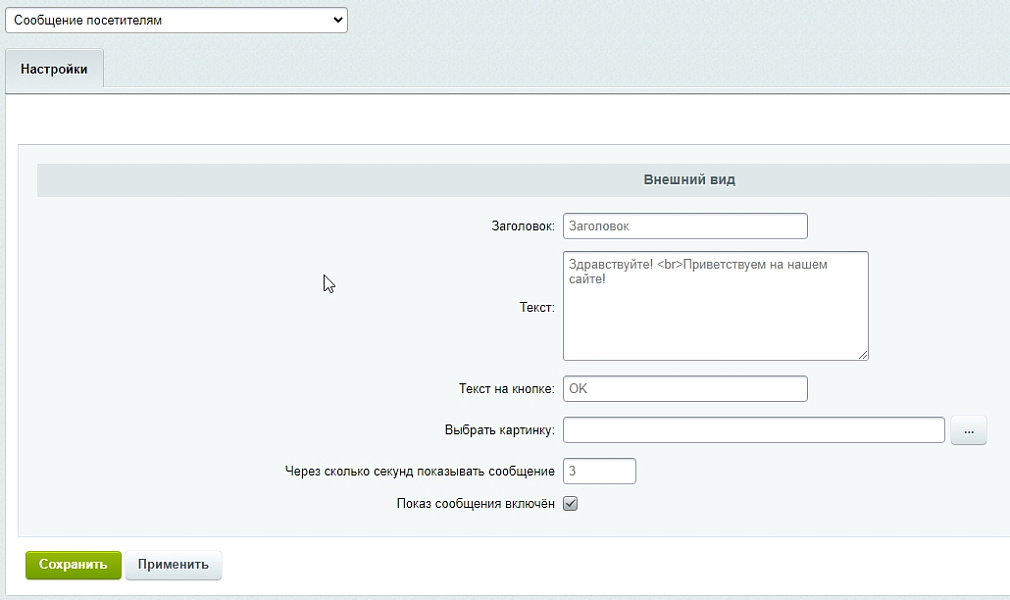This screenshot has height=600, width=1010.
Task: Focus the 'Выбрать картинку' file path field
Action: tap(754, 430)
